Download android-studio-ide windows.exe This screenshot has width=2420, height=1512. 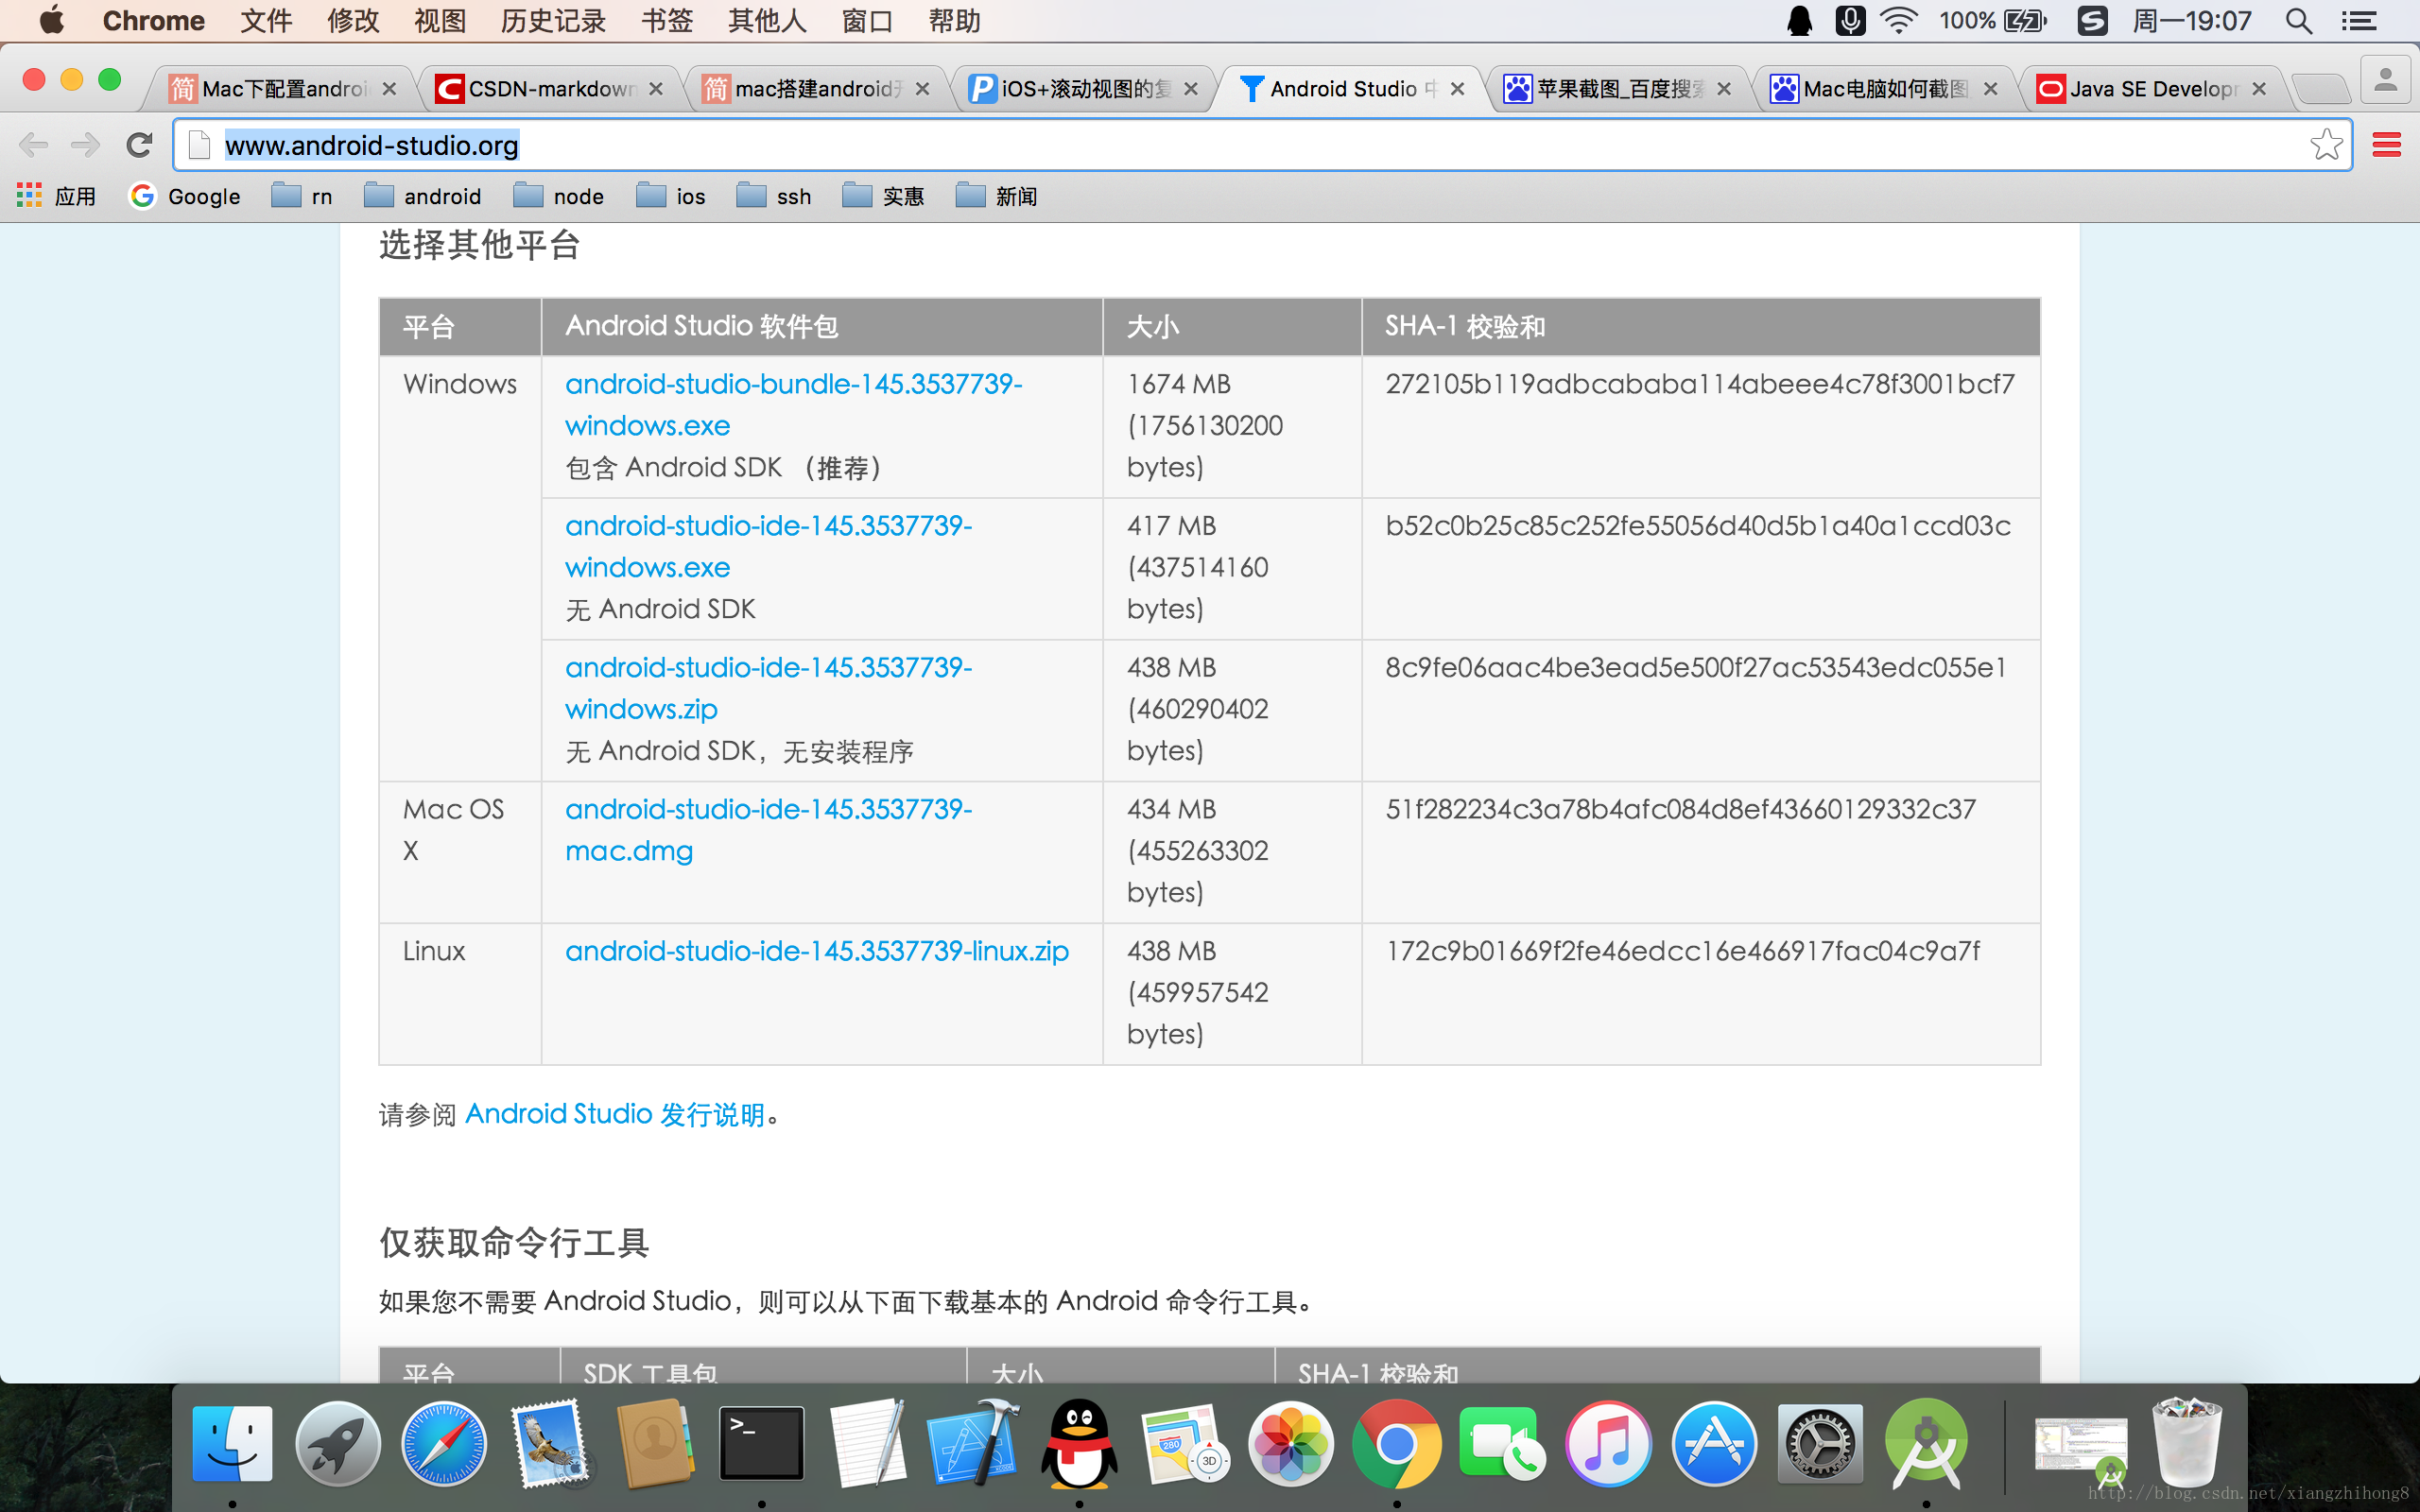[768, 546]
